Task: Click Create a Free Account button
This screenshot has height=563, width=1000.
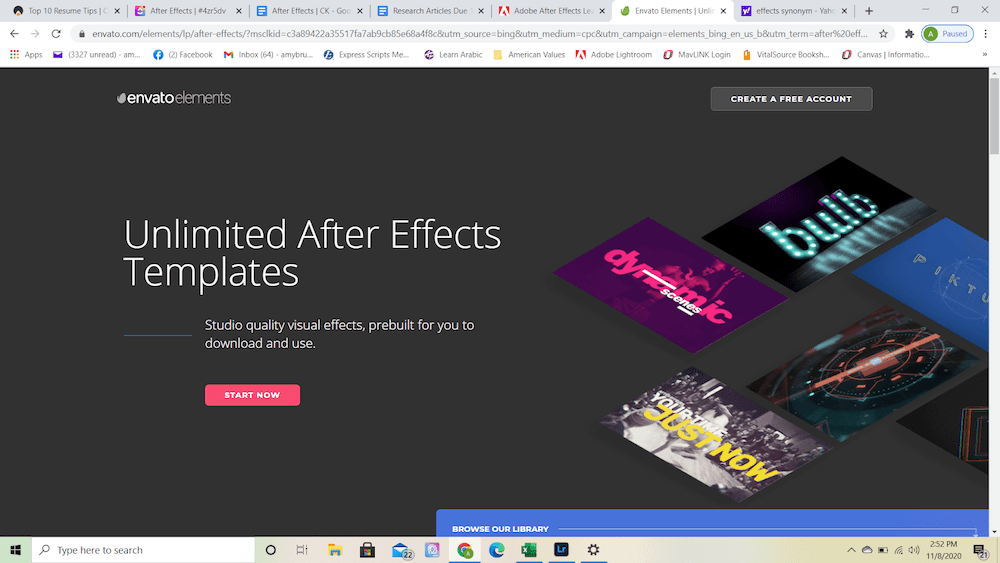Action: click(x=791, y=99)
